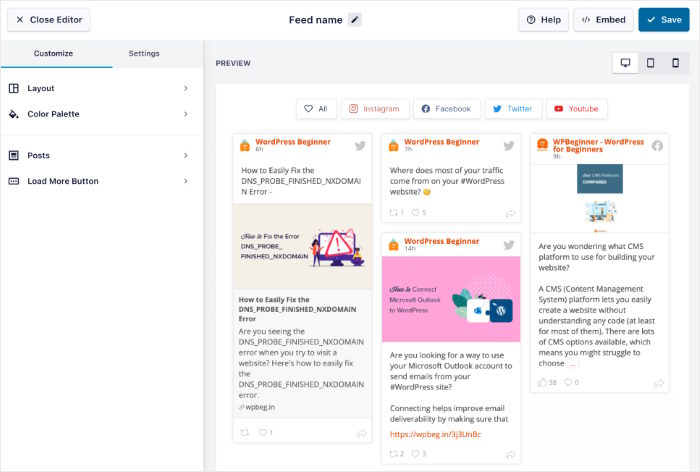Open the Customize tab

(56, 54)
